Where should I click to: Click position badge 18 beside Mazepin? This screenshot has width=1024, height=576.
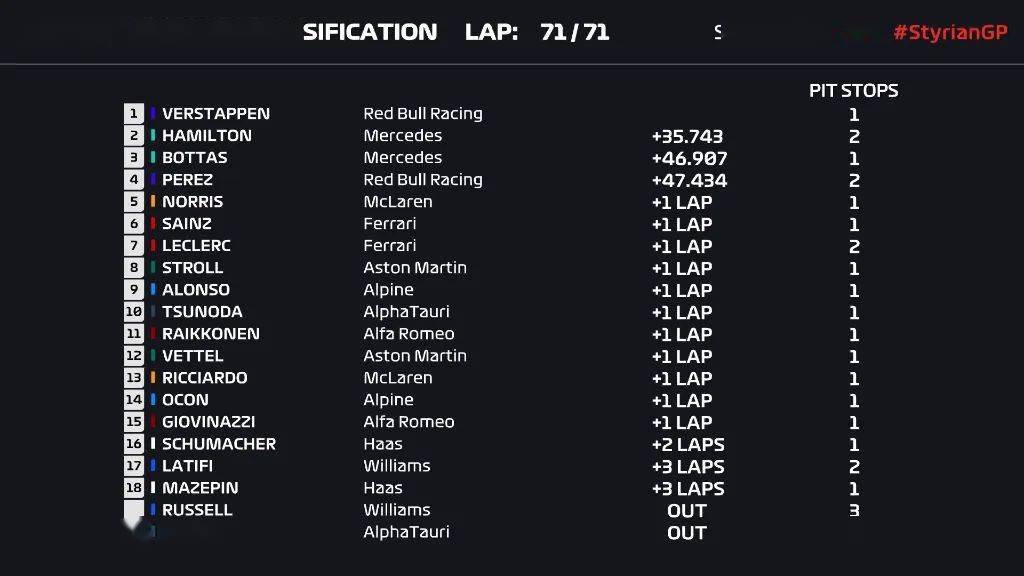pos(134,488)
